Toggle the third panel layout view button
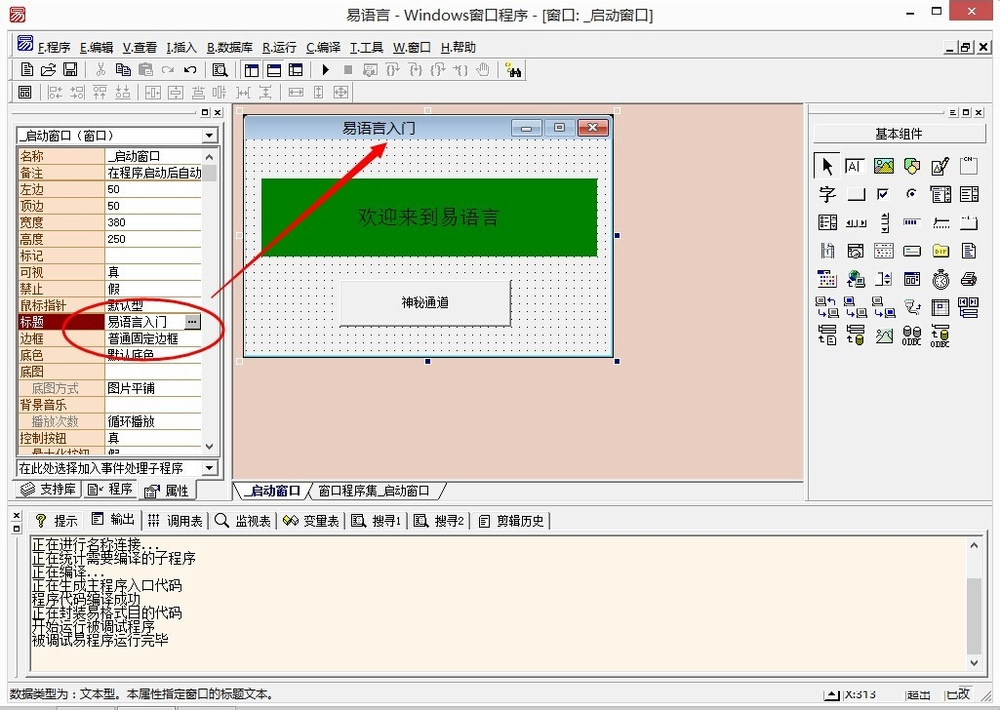This screenshot has width=1000, height=710. click(296, 70)
